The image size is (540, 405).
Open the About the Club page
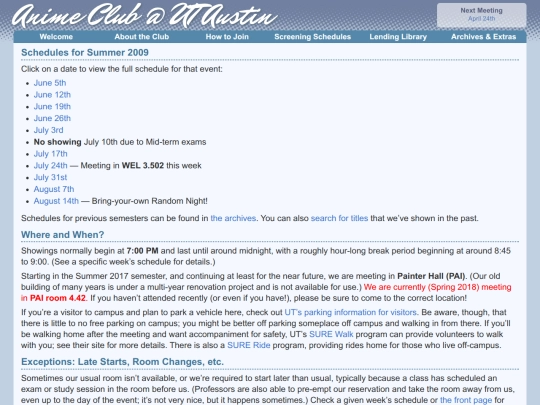coord(142,37)
